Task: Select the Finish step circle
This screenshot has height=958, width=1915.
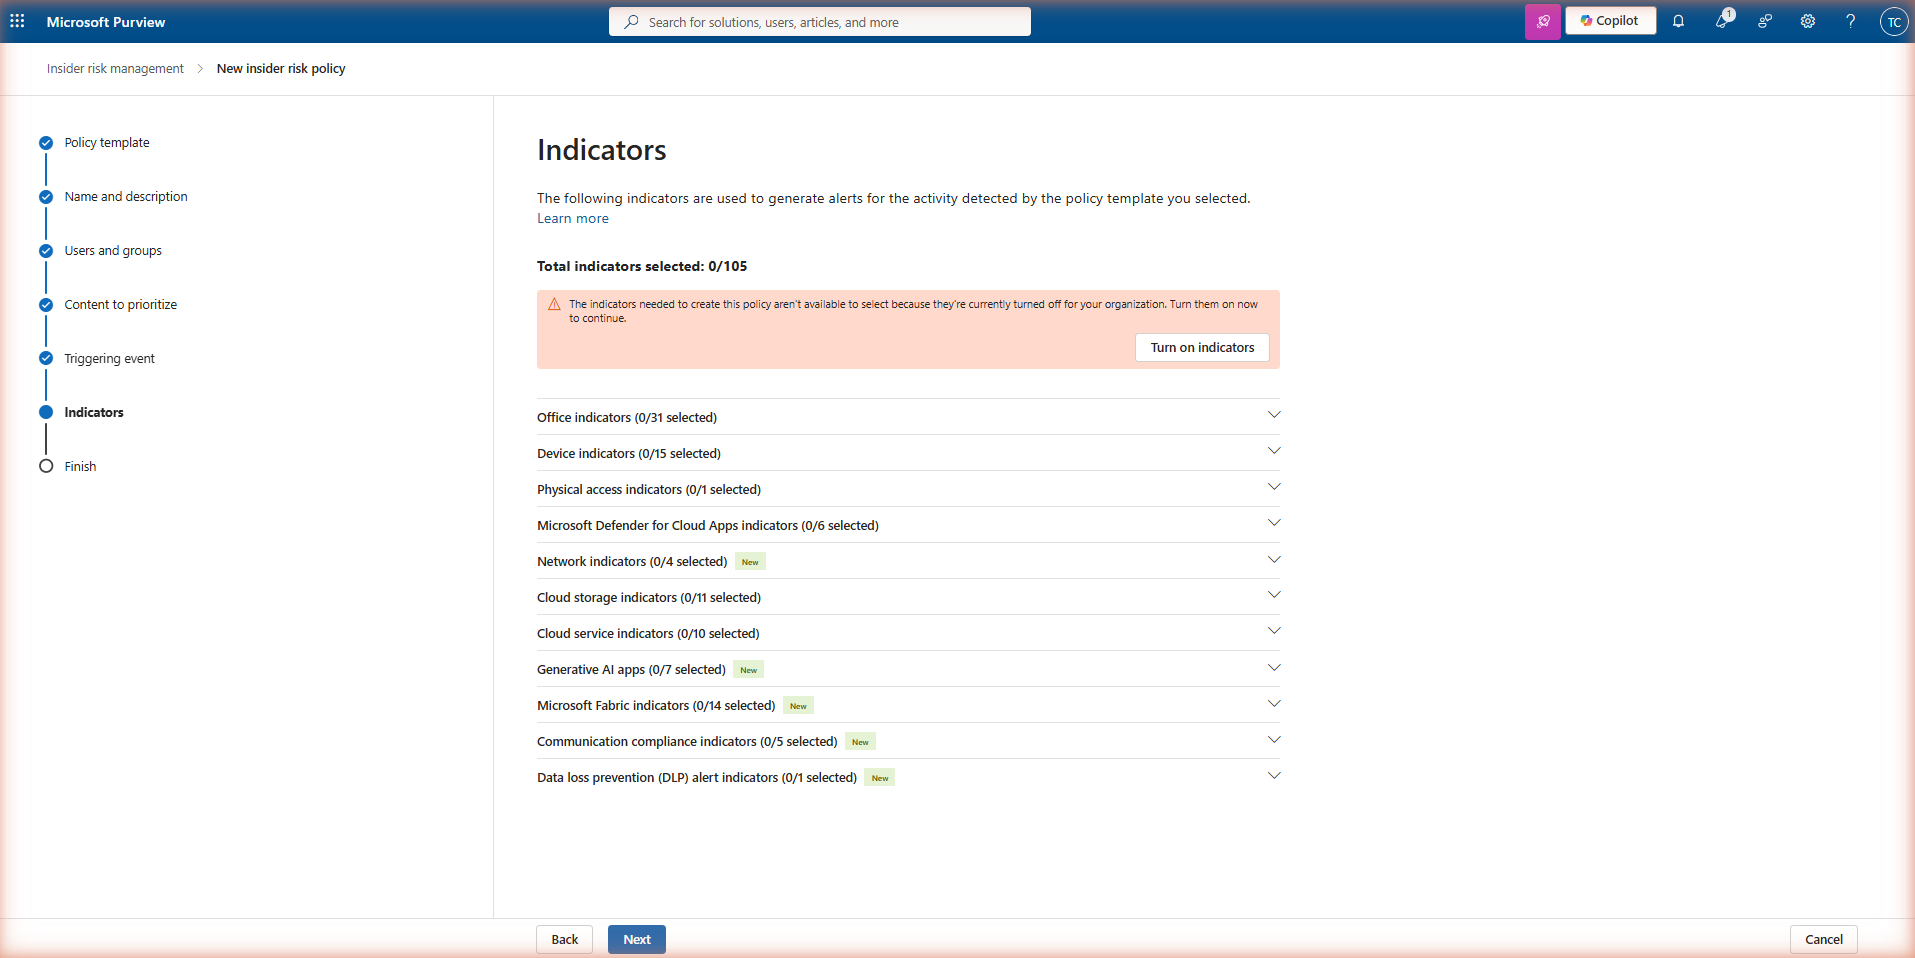Action: 45,466
